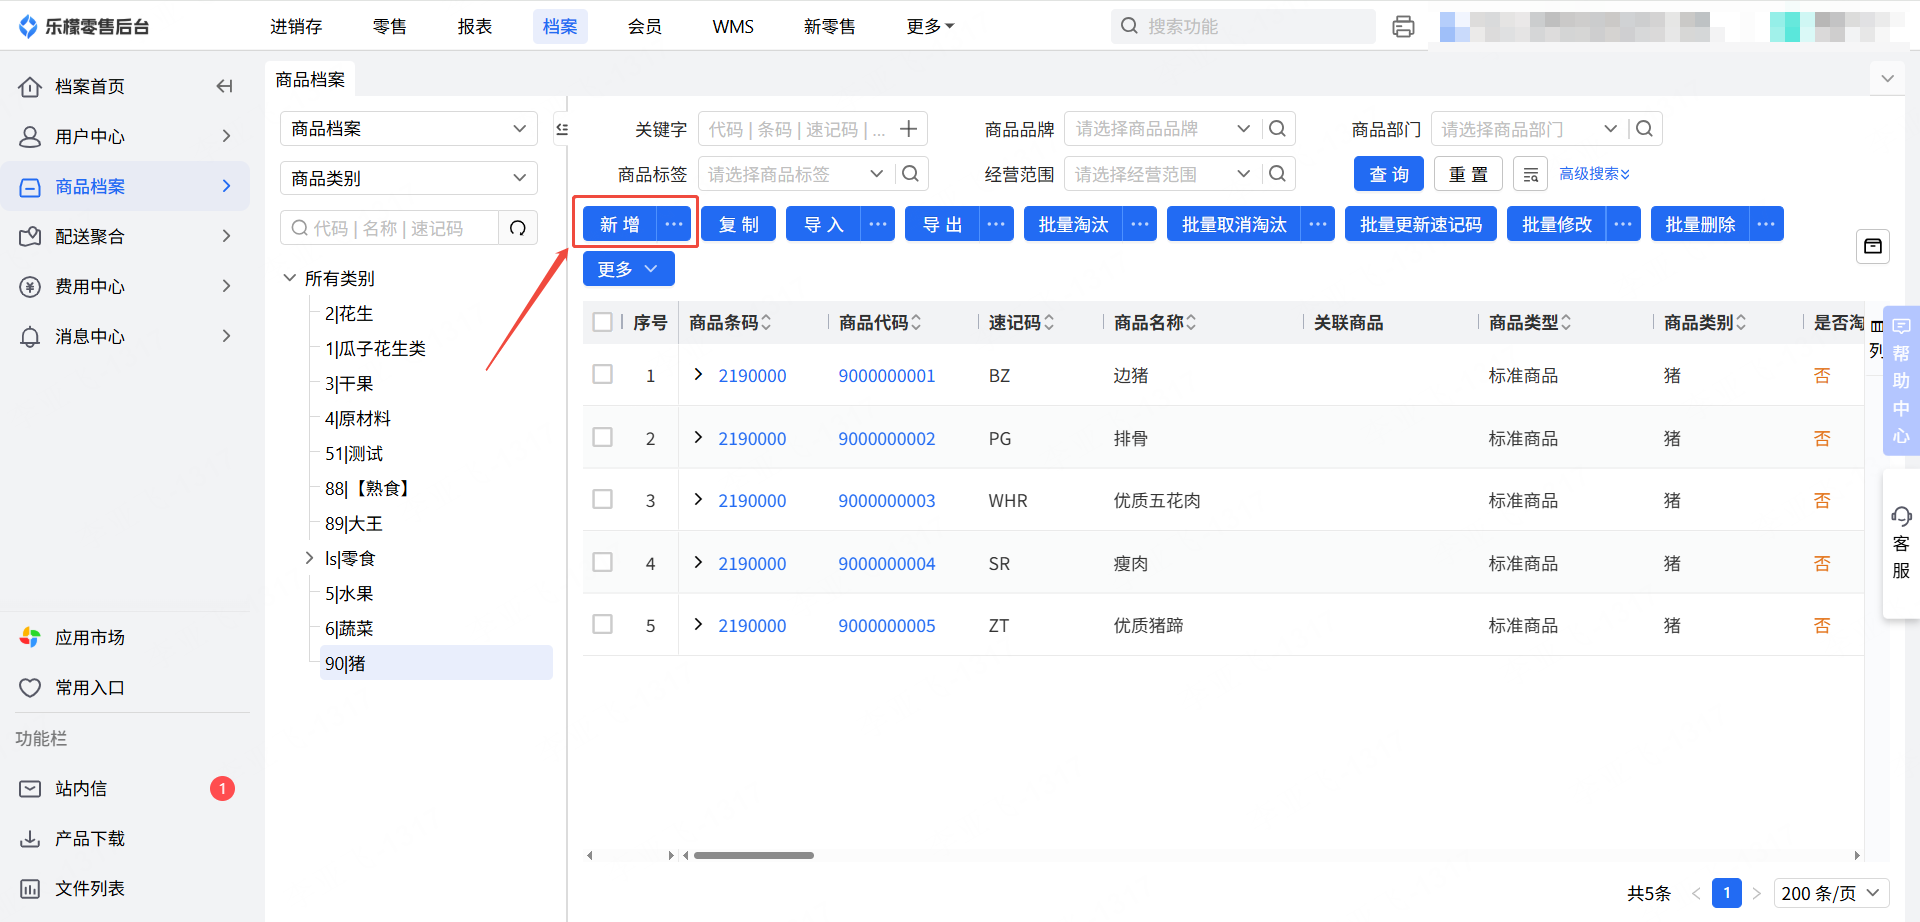Click the refresh icon beside category search
This screenshot has width=1920, height=922.
tap(517, 228)
